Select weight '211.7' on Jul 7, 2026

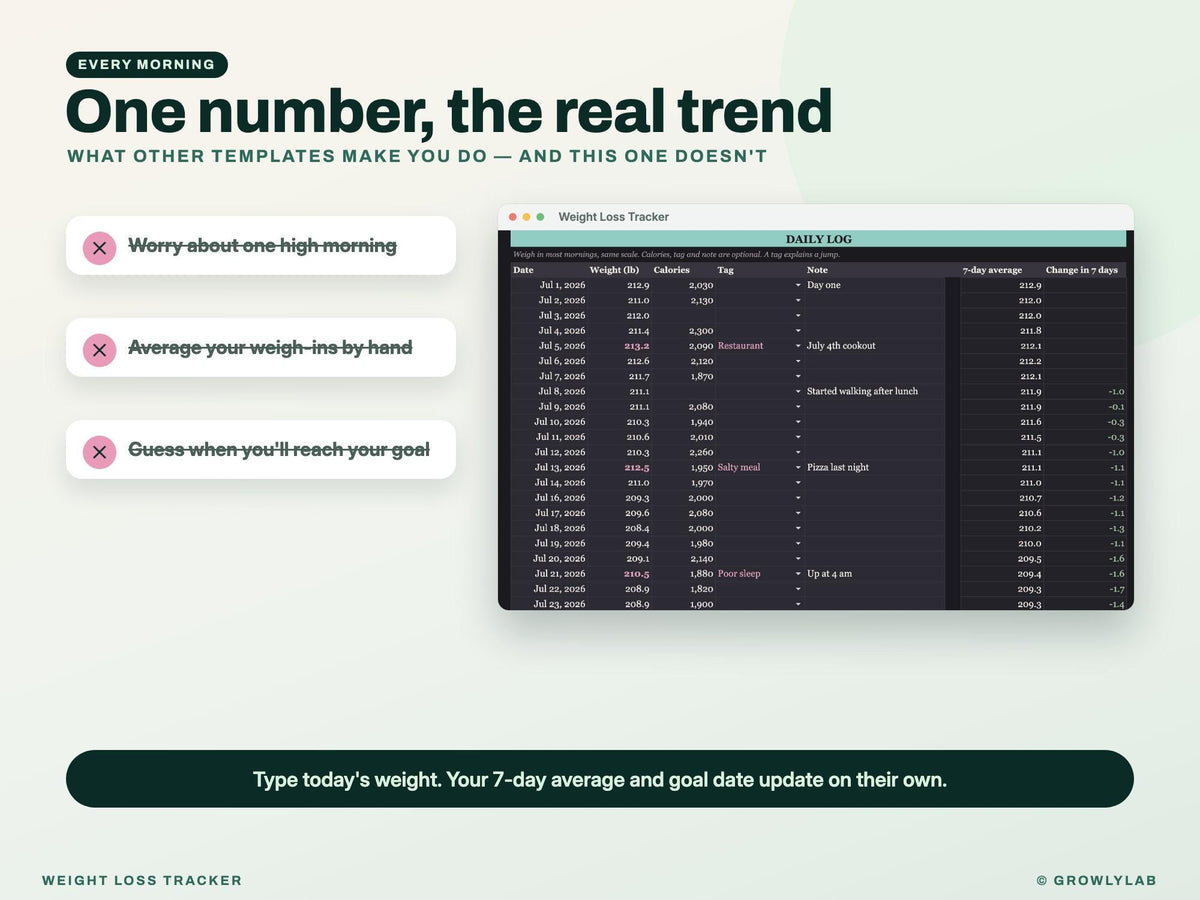tap(620, 376)
